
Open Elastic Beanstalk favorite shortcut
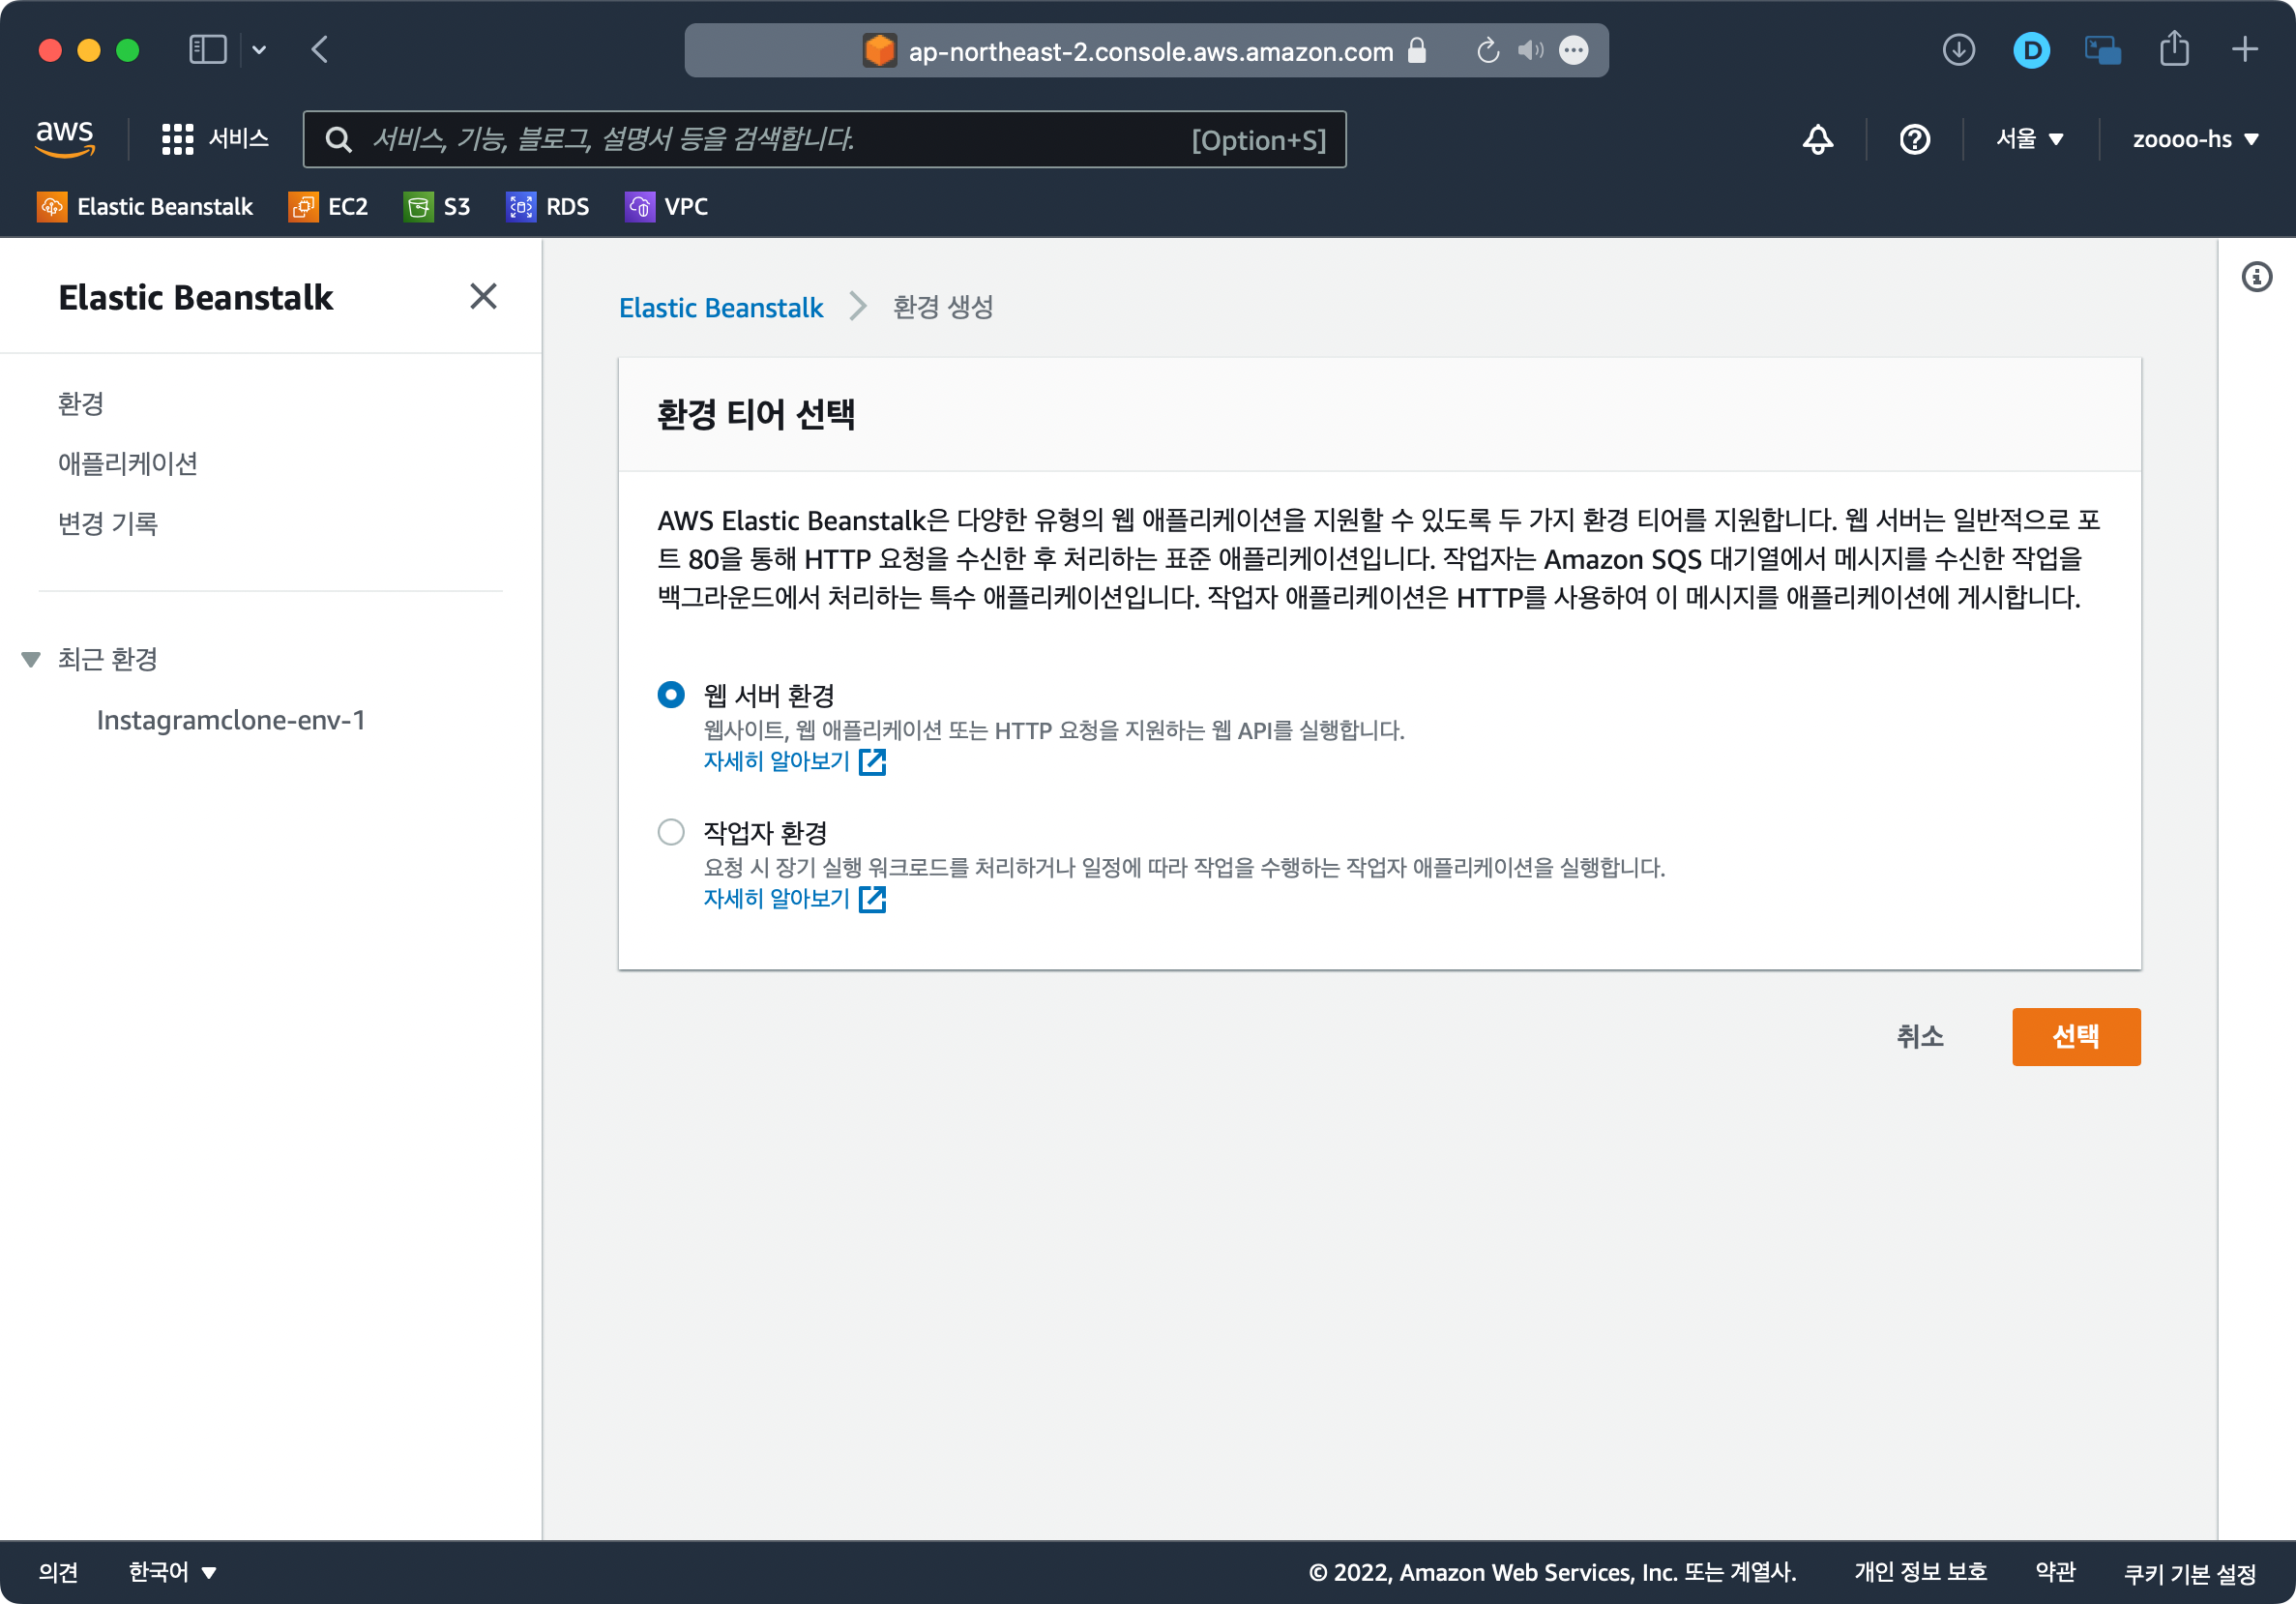(145, 206)
